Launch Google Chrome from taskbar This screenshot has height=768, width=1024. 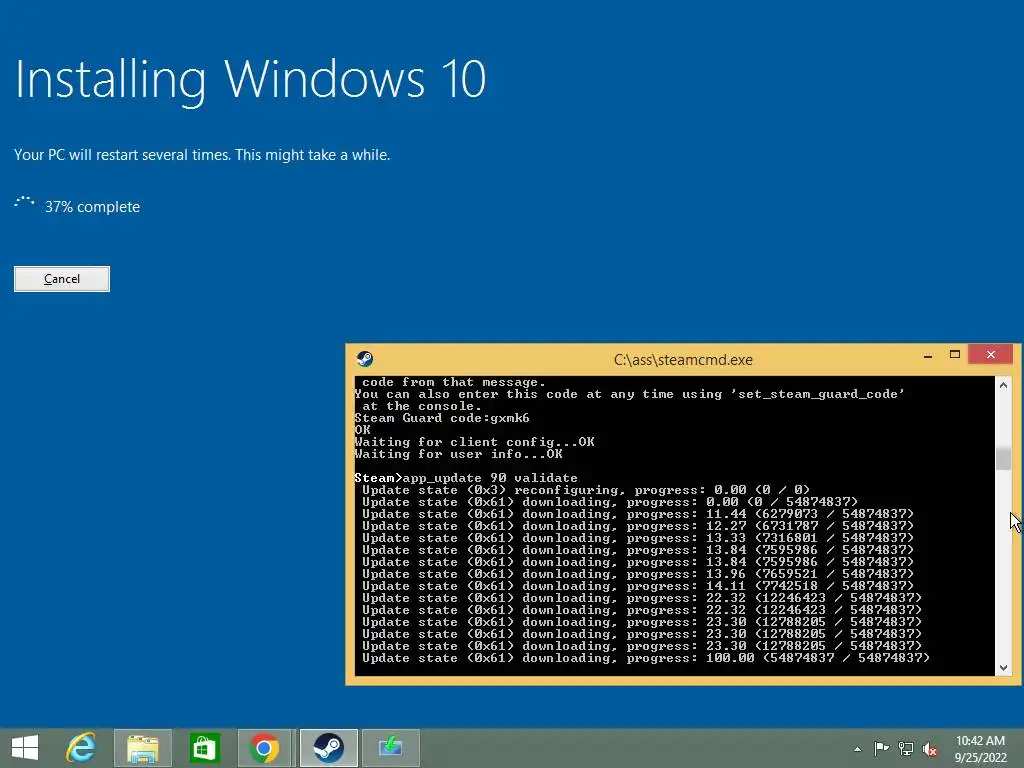(264, 748)
